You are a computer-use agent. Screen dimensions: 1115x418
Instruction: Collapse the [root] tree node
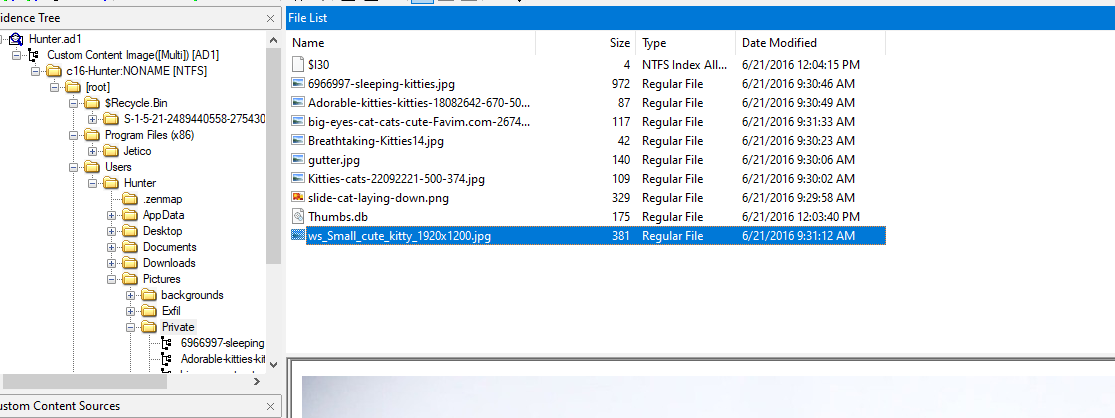coord(54,87)
